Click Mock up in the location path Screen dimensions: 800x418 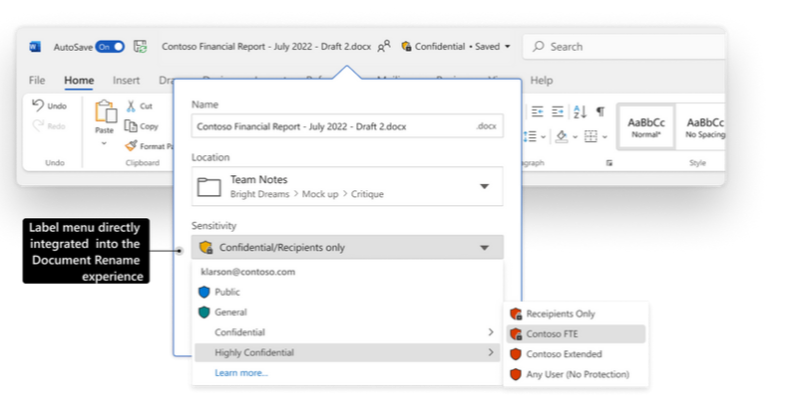pos(320,194)
